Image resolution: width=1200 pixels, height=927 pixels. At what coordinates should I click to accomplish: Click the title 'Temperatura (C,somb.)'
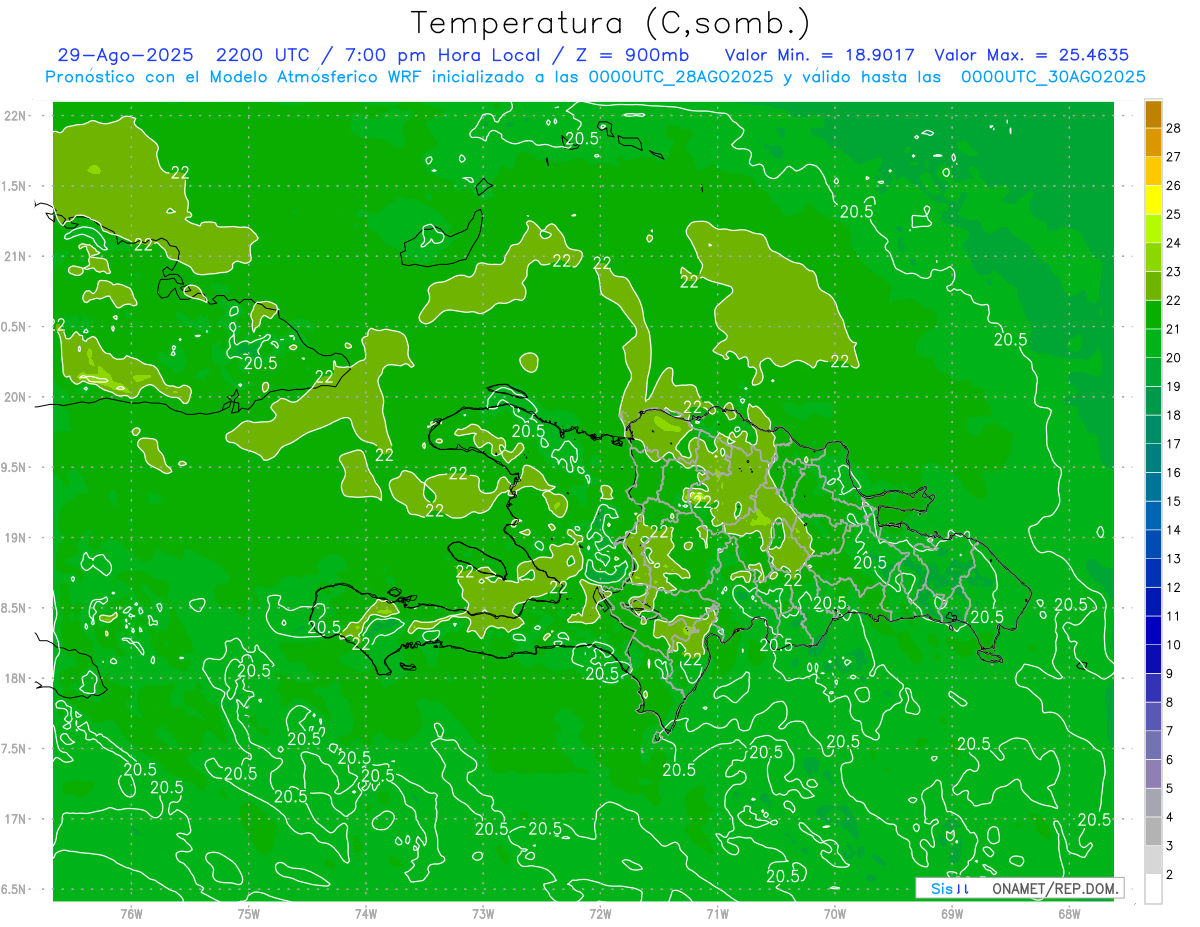[610, 23]
